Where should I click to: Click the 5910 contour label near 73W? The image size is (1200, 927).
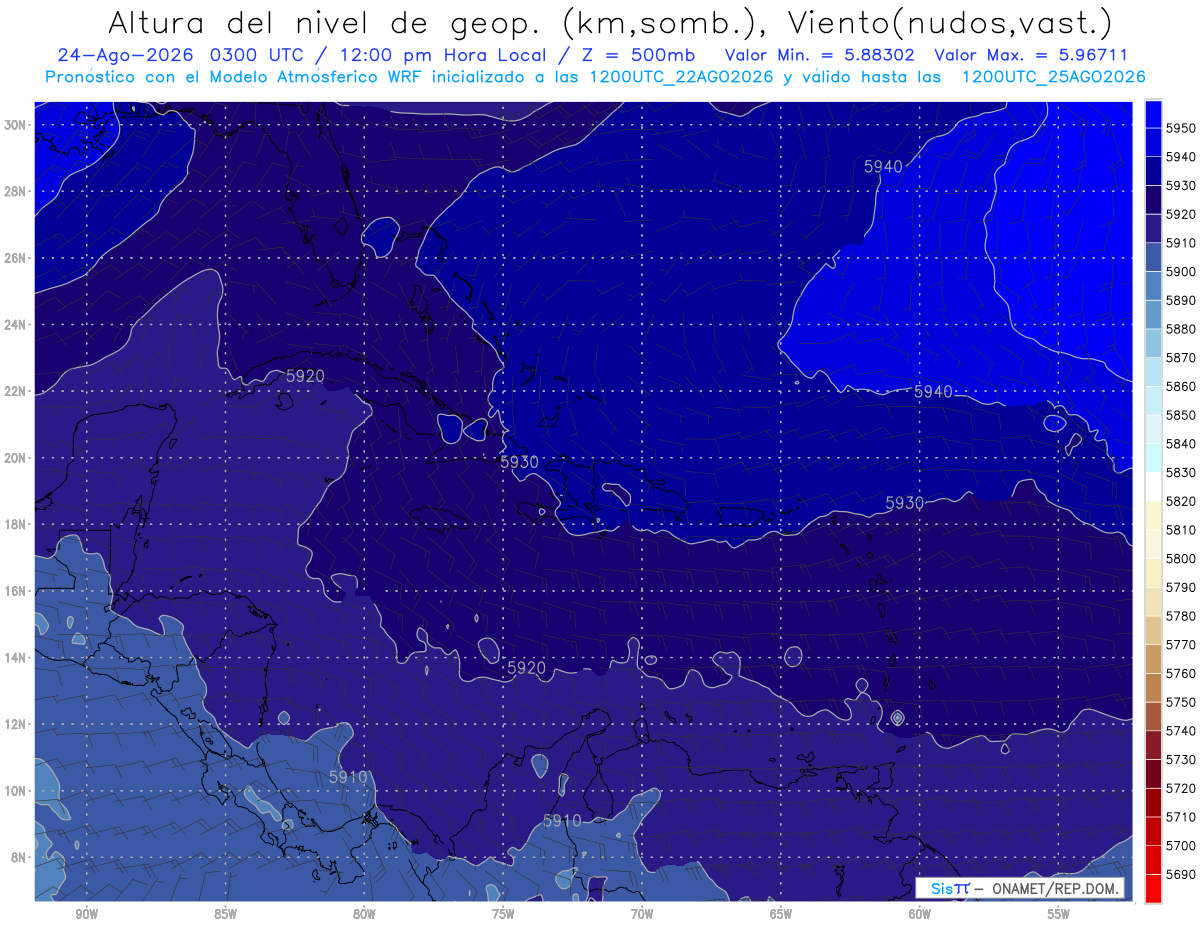click(562, 820)
